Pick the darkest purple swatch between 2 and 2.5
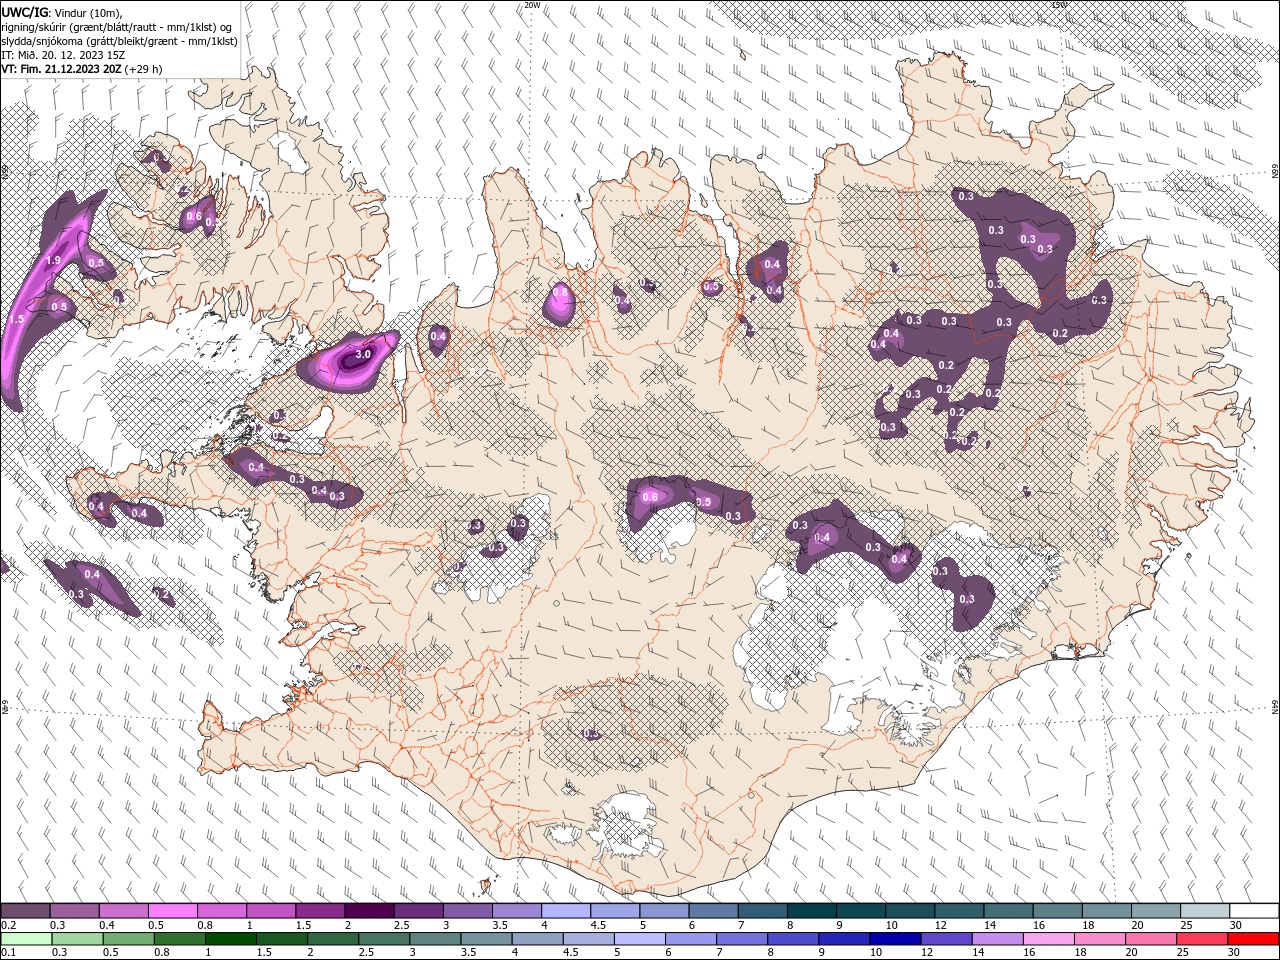 (x=368, y=911)
